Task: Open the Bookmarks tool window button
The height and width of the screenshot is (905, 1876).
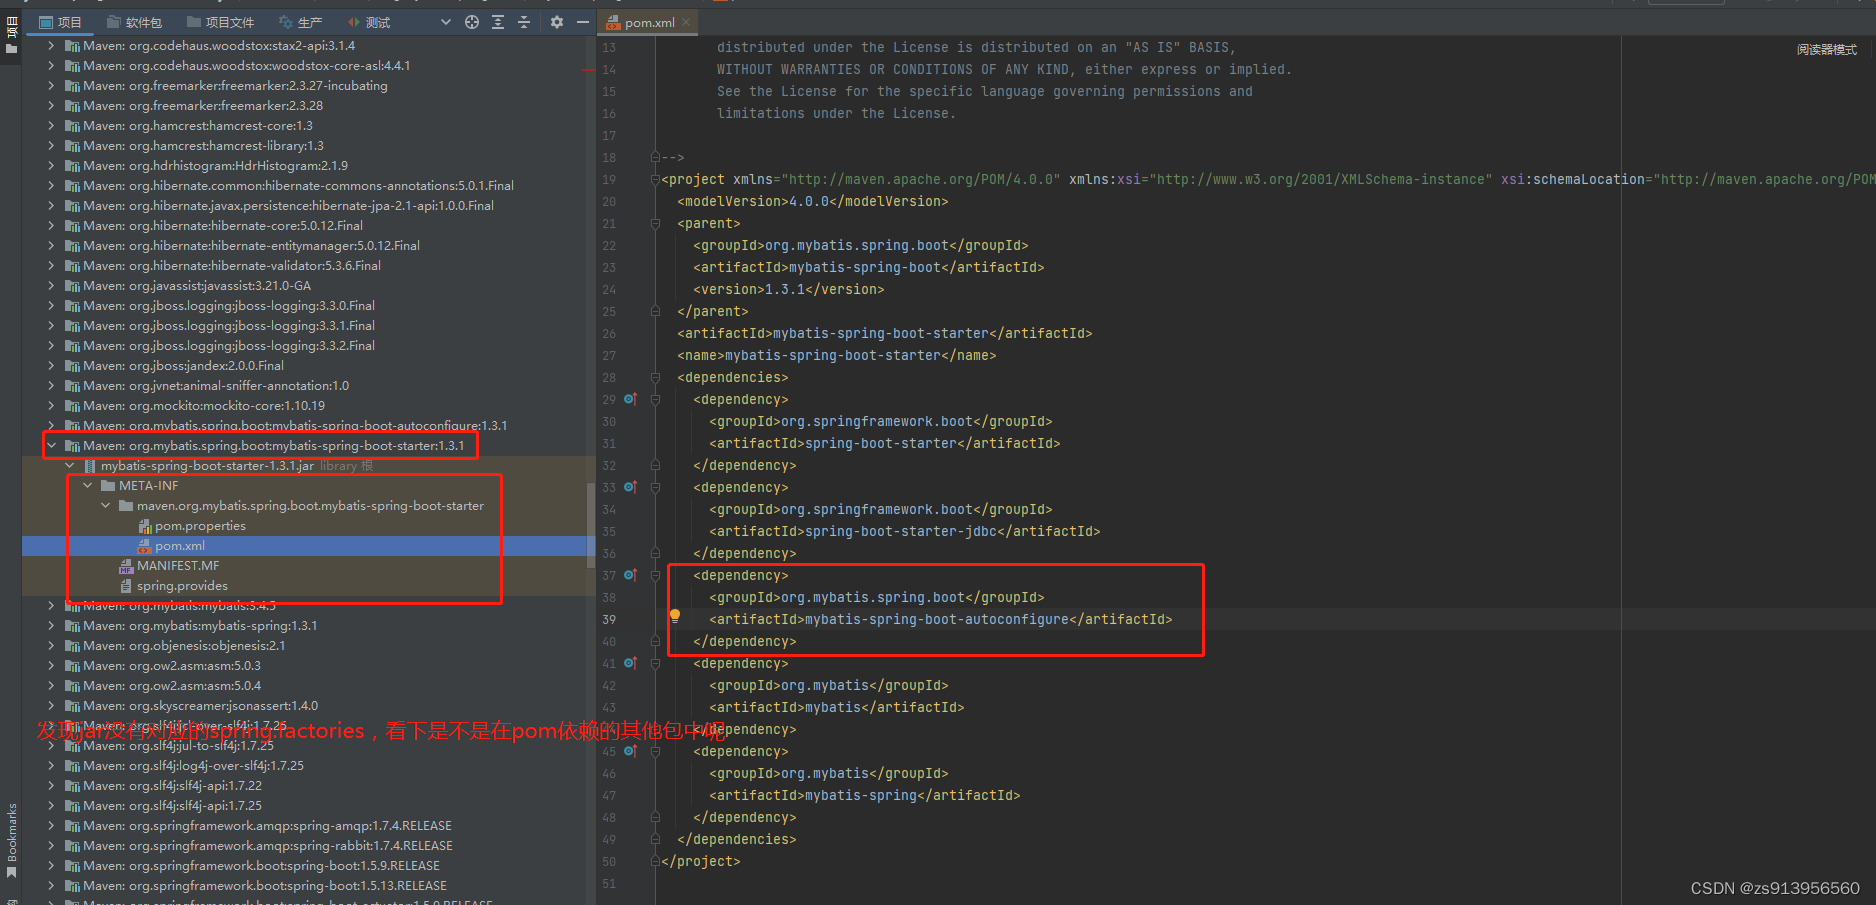Action: tap(11, 832)
